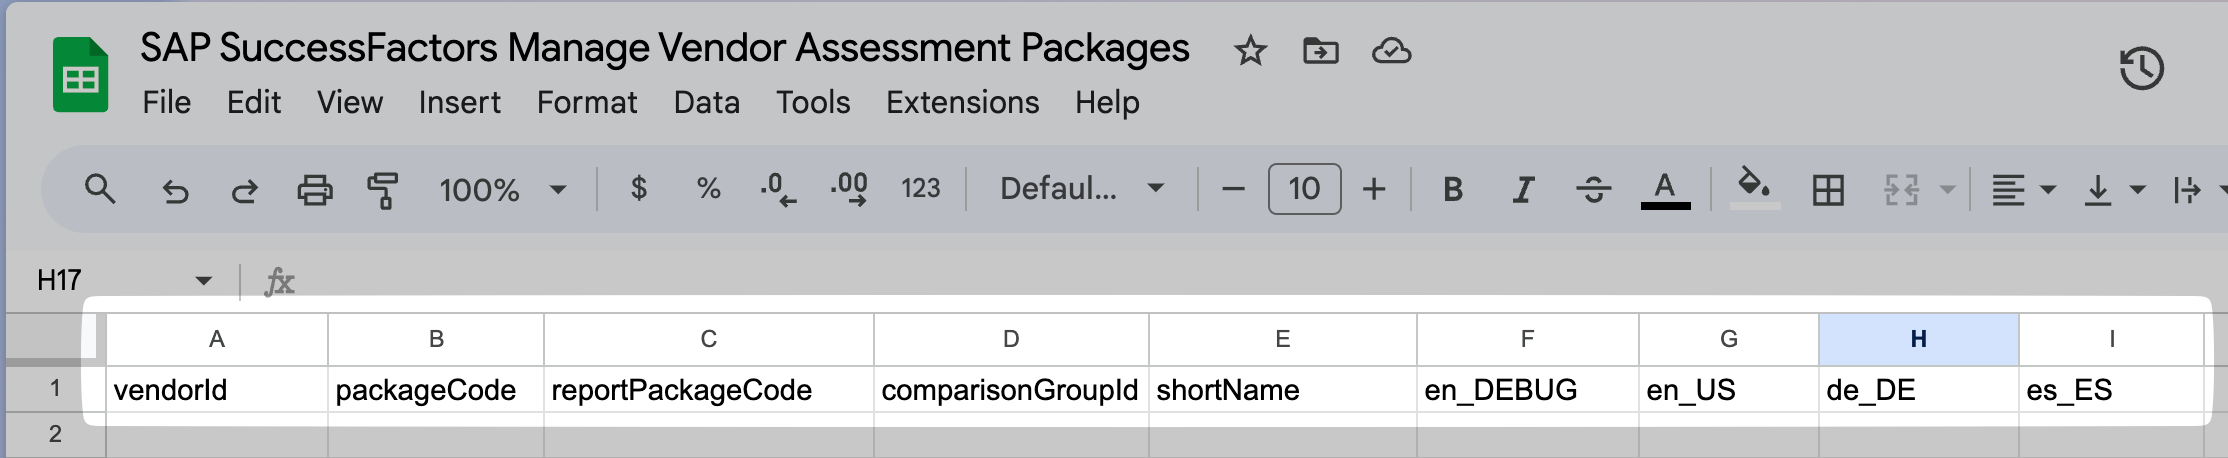The height and width of the screenshot is (458, 2228).
Task: Open version history clock icon
Action: click(x=2141, y=69)
